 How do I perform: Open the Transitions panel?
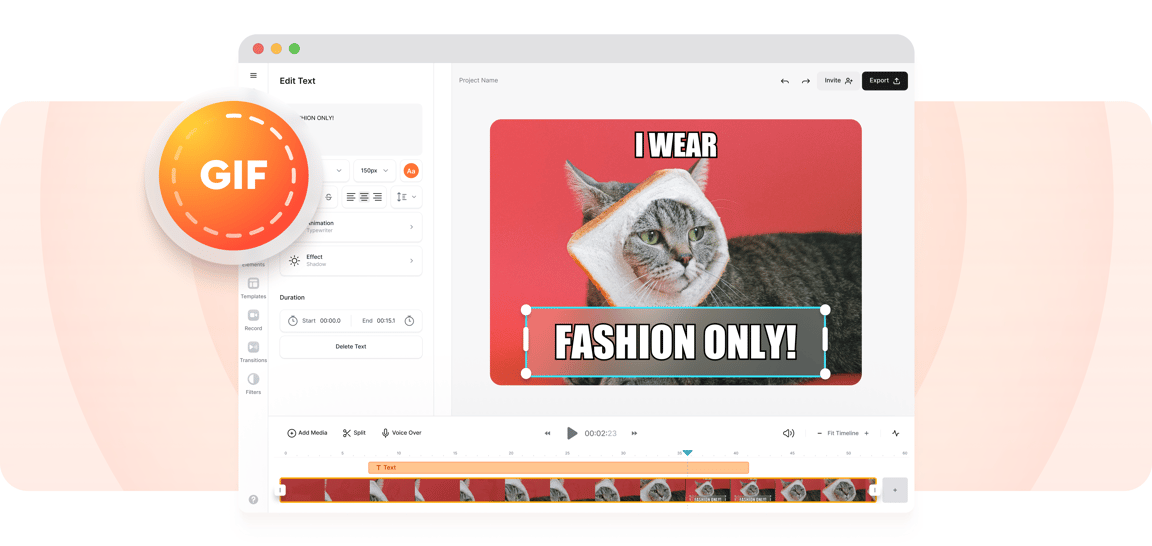(253, 352)
